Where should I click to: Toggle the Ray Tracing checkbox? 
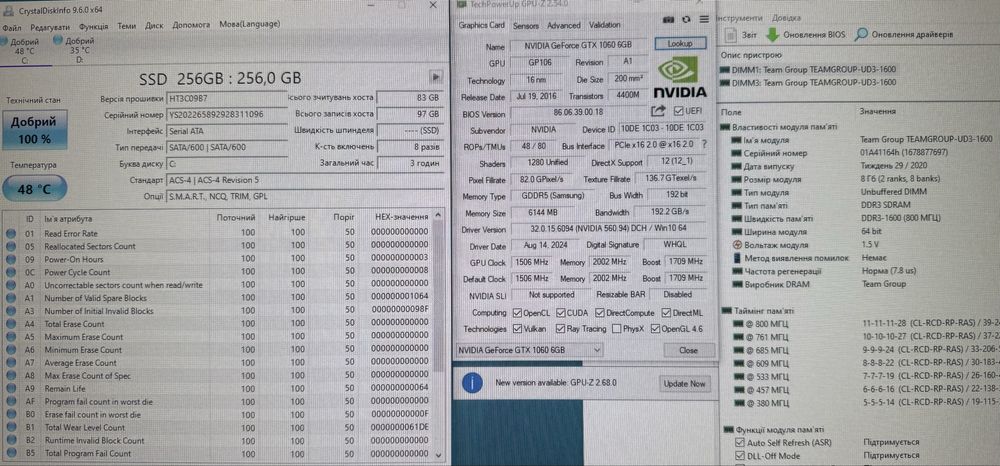[561, 329]
